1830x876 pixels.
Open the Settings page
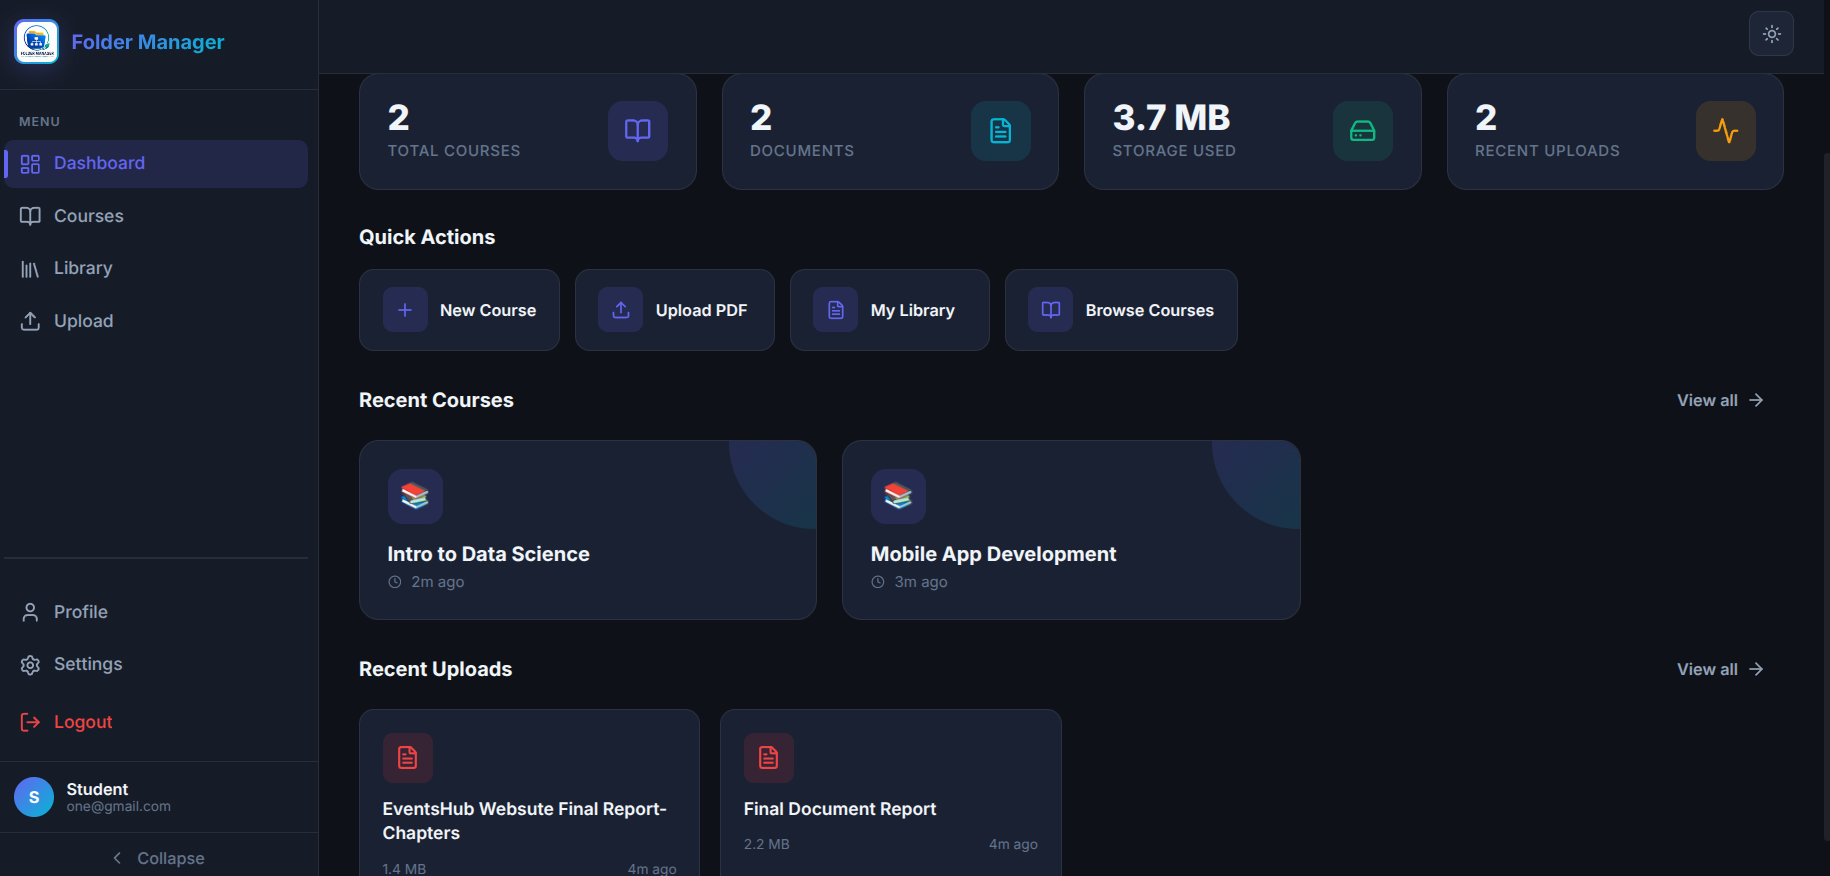(x=156, y=664)
